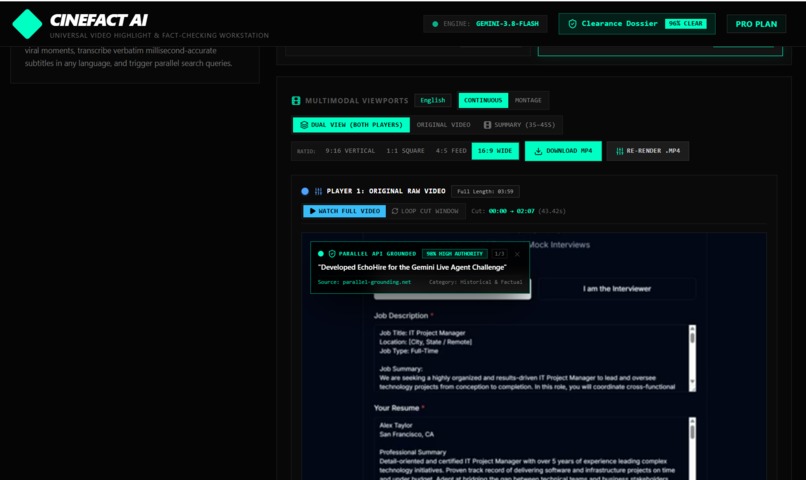Screen dimensions: 806x480
Task: Click the 1/3 counter in the popup
Action: [x=499, y=254]
